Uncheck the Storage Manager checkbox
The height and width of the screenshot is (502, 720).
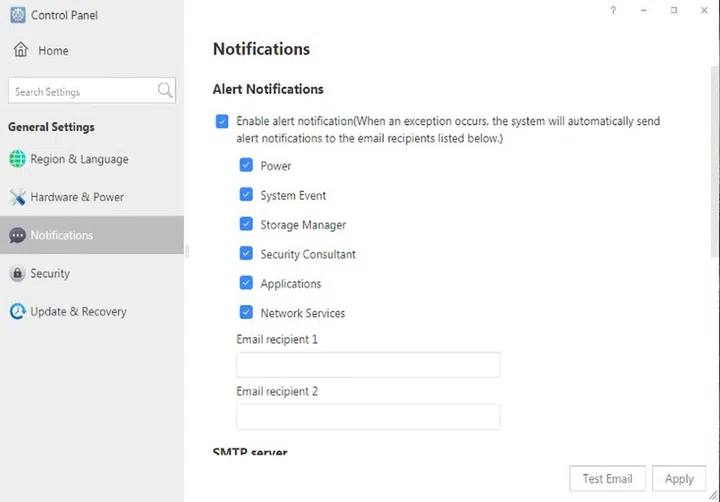246,224
